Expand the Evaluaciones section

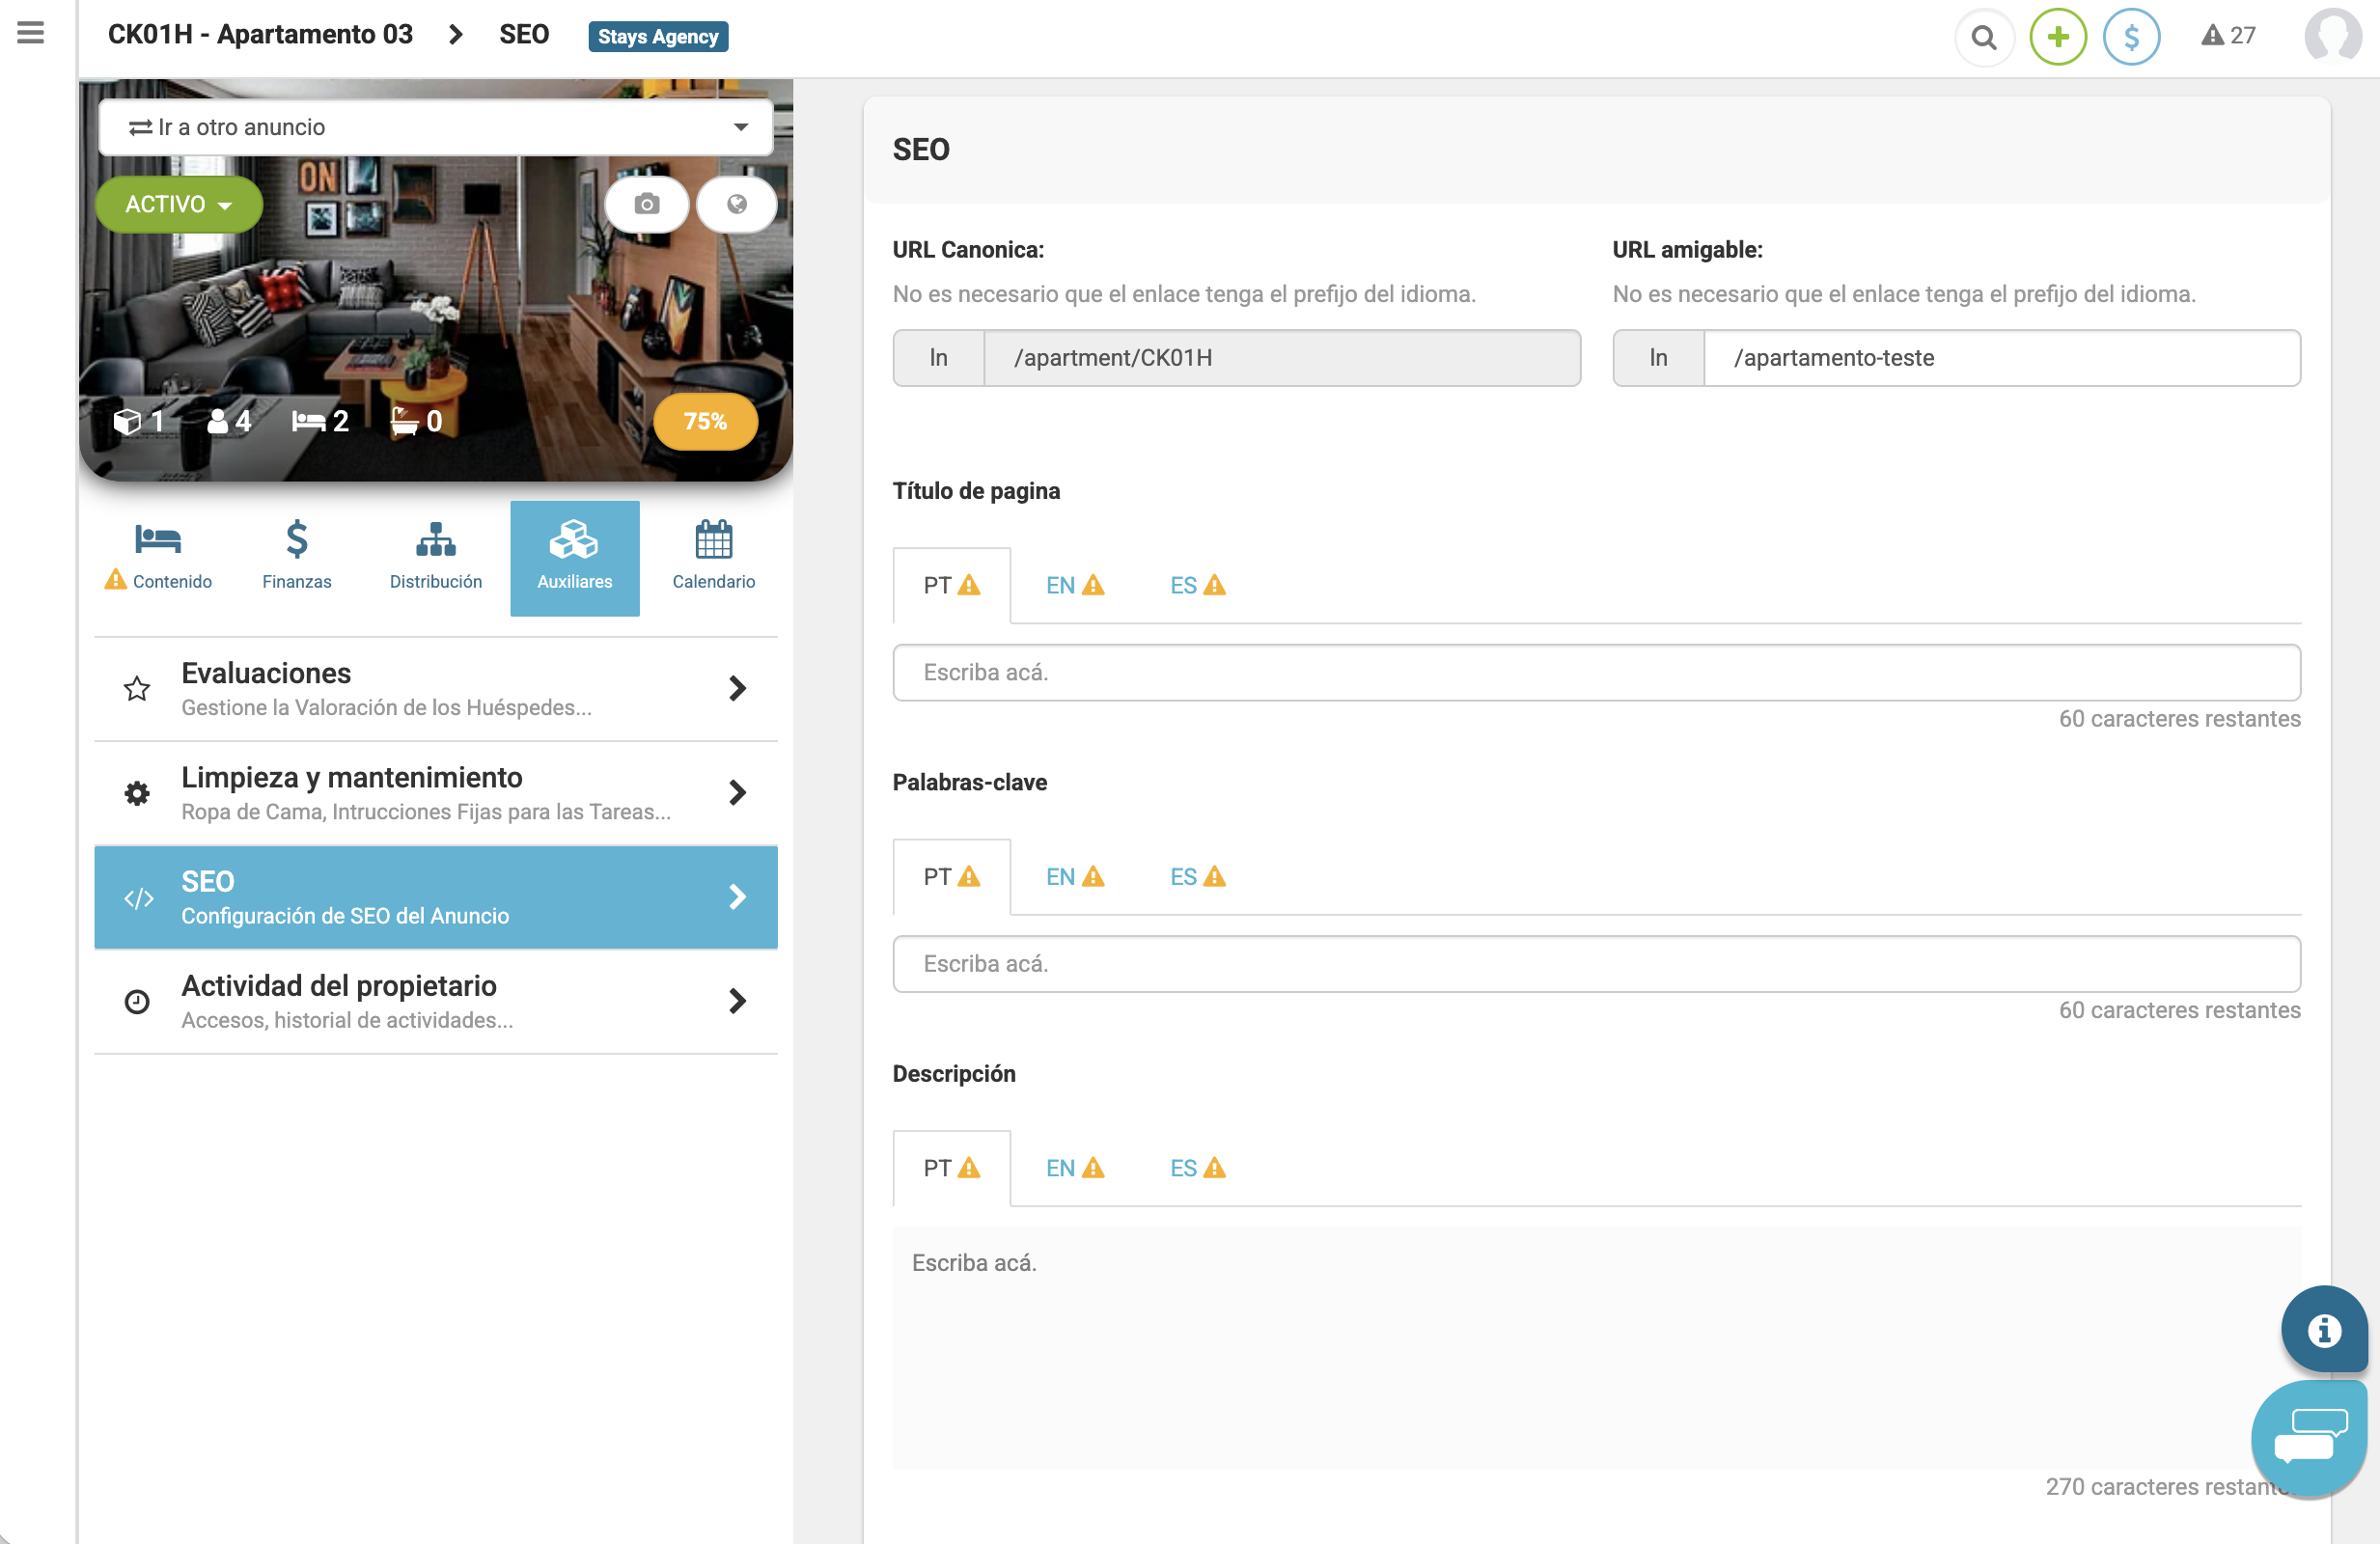tap(436, 689)
